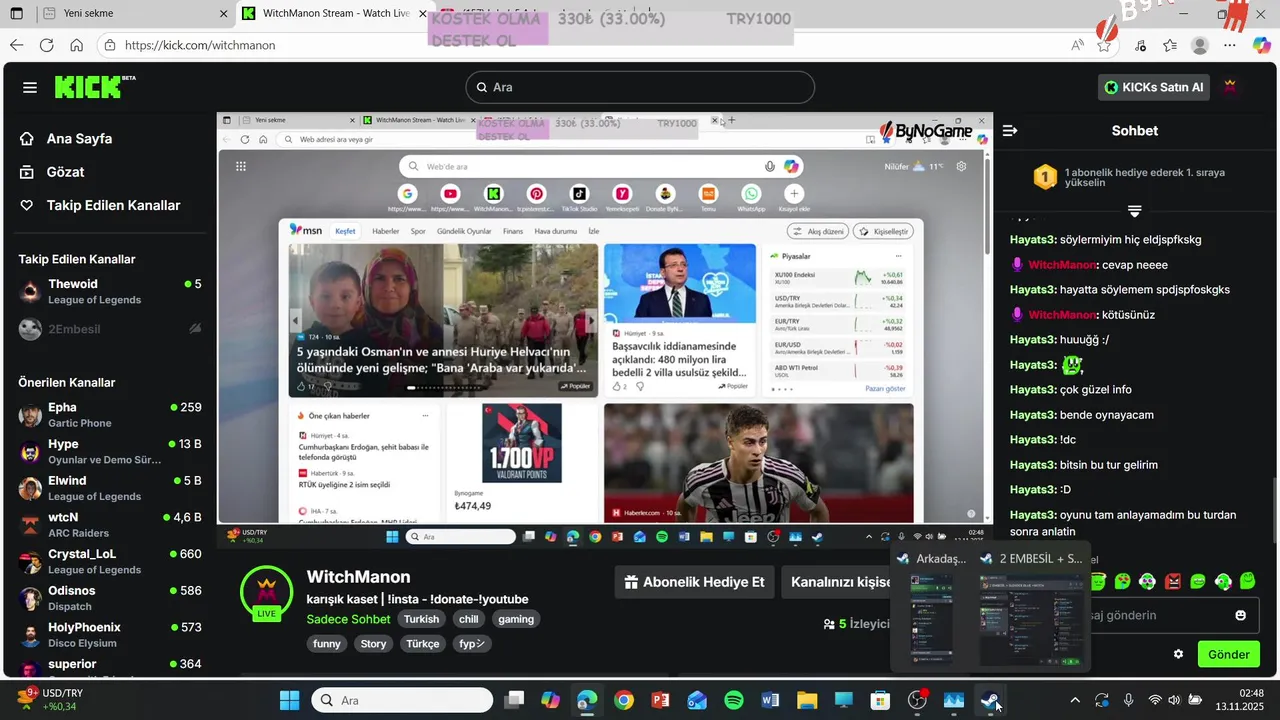Click the KICKs Satın Al button
The height and width of the screenshot is (720, 1280).
click(x=1154, y=87)
